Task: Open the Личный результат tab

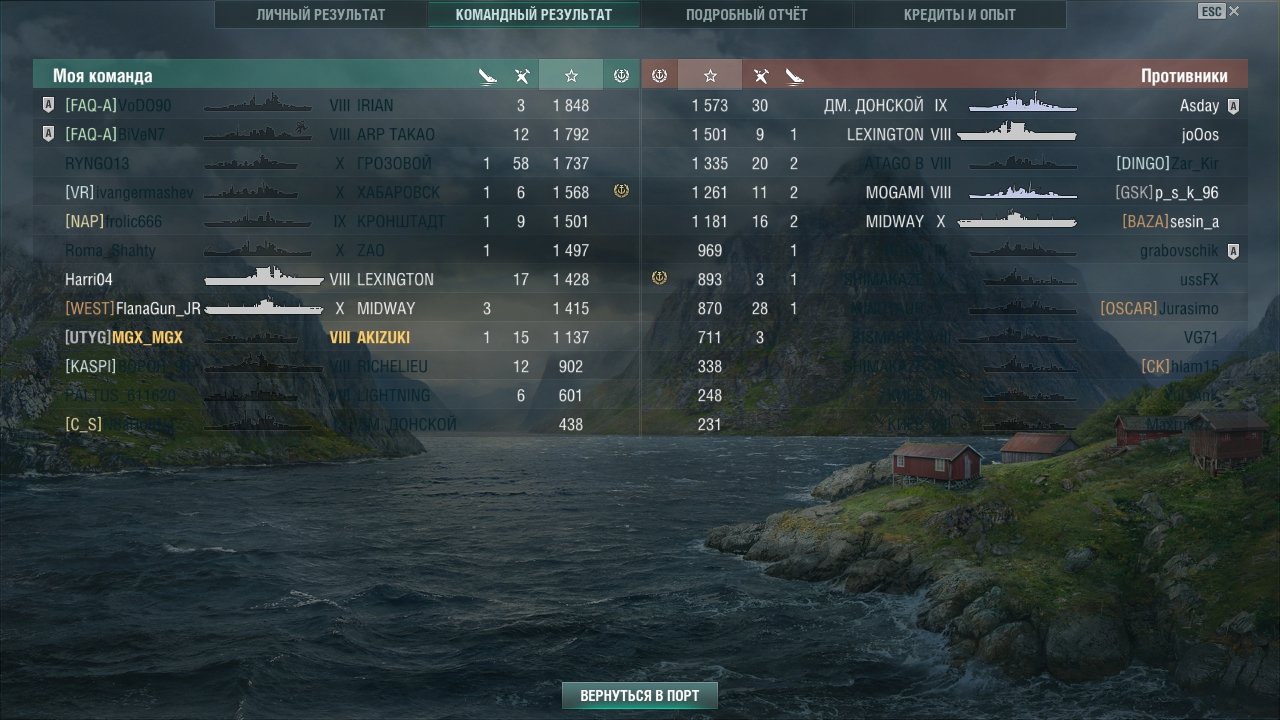Action: (x=320, y=15)
